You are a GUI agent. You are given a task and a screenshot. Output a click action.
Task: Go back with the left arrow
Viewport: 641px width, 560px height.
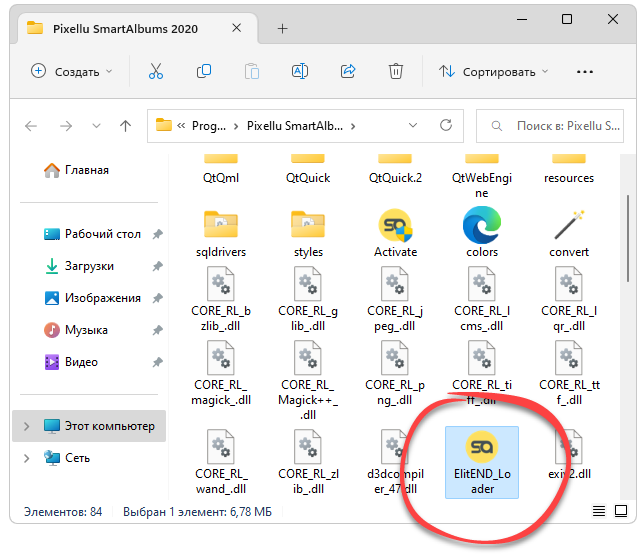point(31,126)
